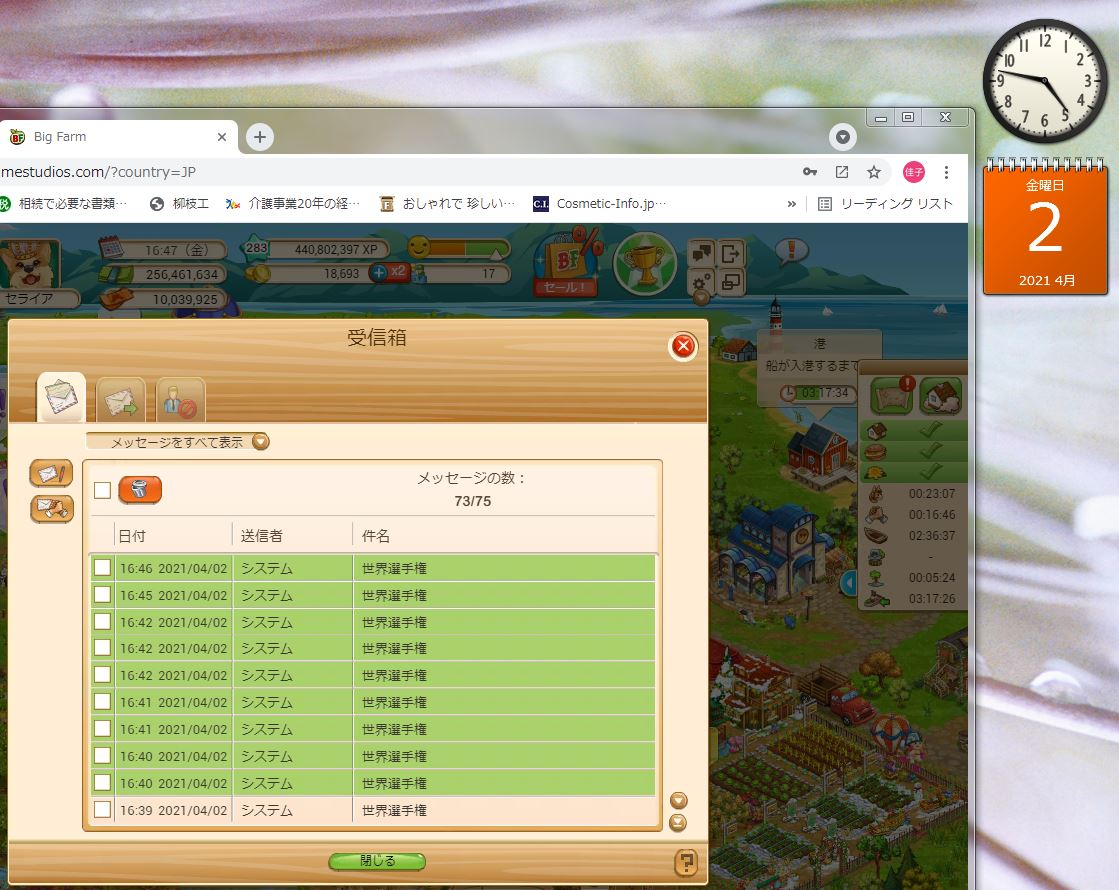
Task: Toggle the fullscreen windows icon
Action: (x=731, y=282)
